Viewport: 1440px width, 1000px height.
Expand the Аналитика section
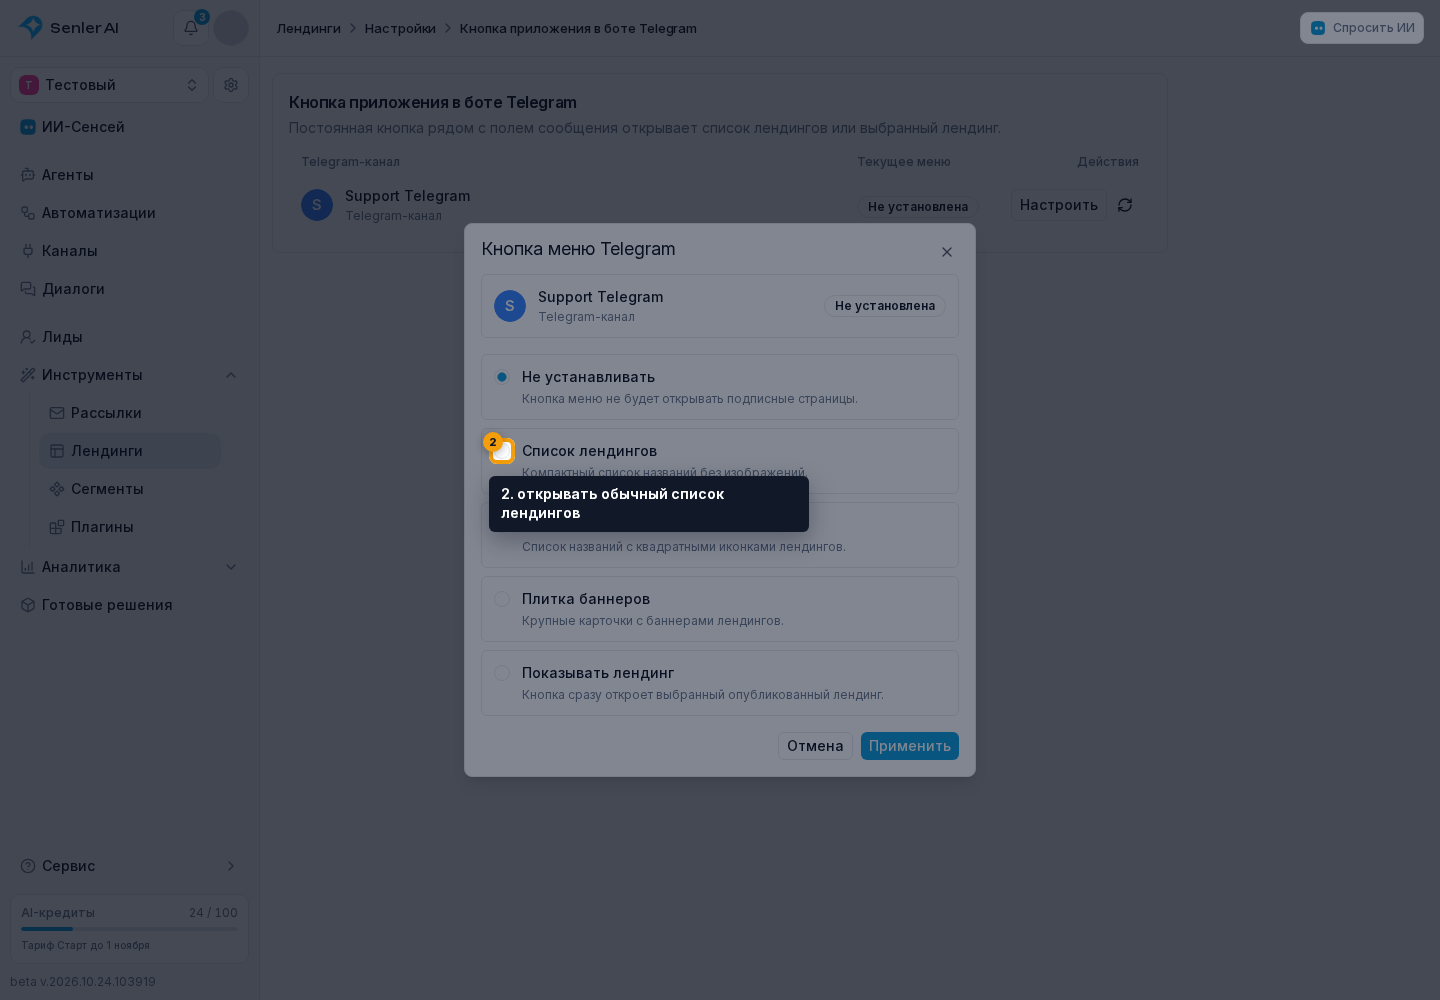[130, 567]
